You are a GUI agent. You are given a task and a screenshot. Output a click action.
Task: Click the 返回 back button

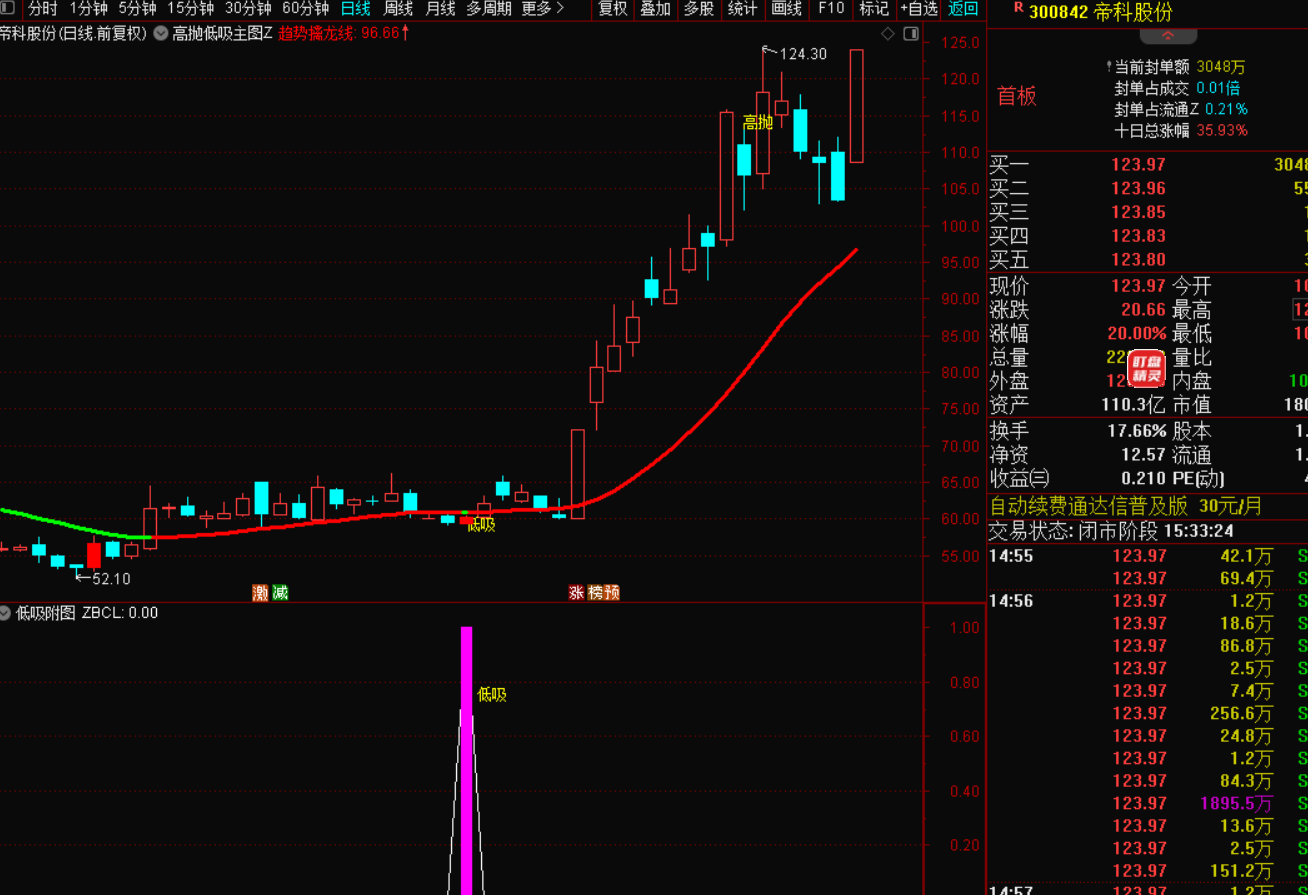[x=963, y=9]
